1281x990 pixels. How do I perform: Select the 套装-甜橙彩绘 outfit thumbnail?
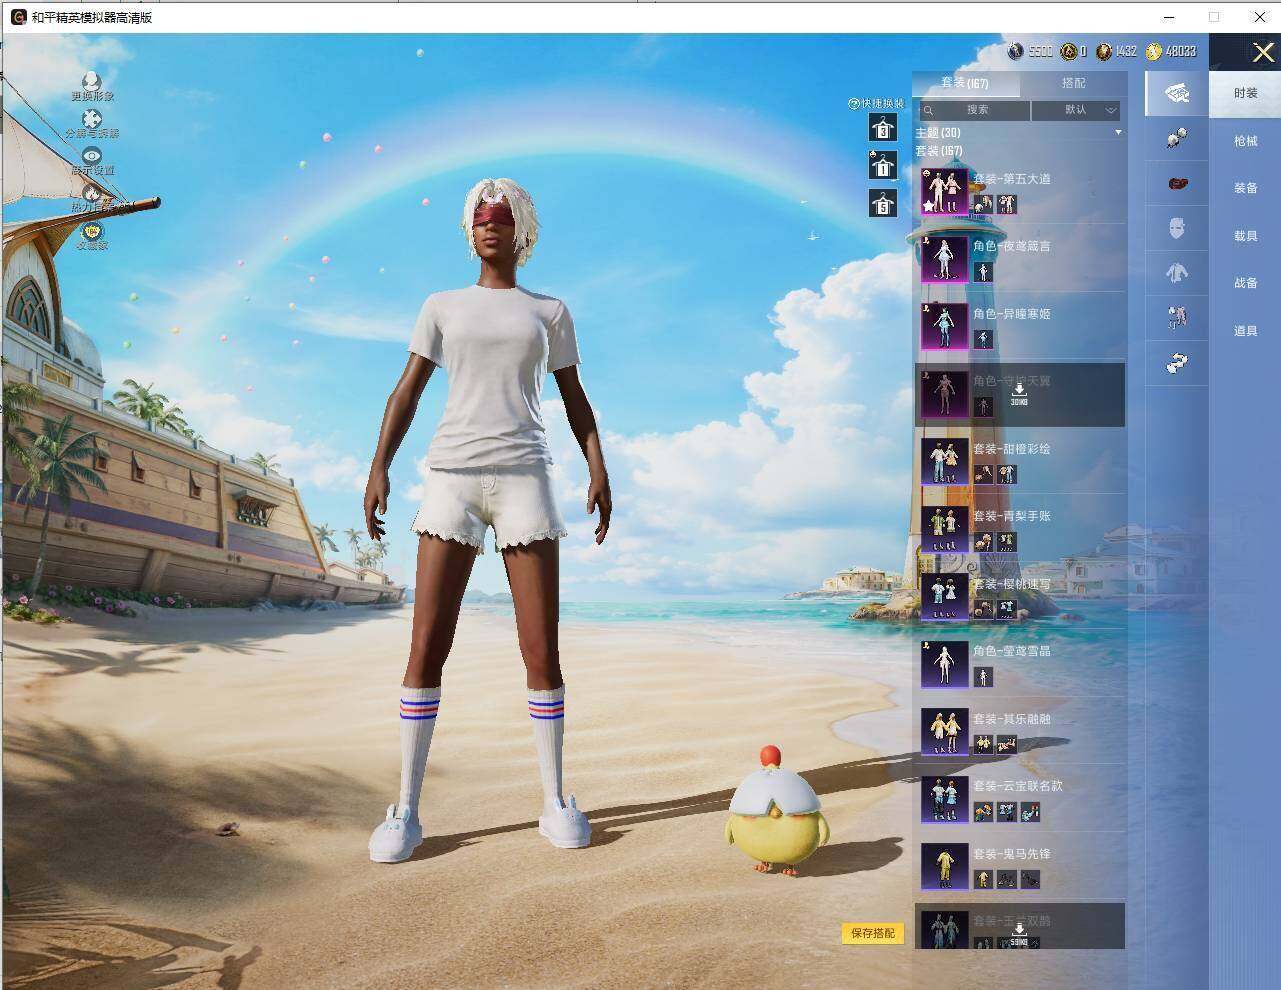944,461
